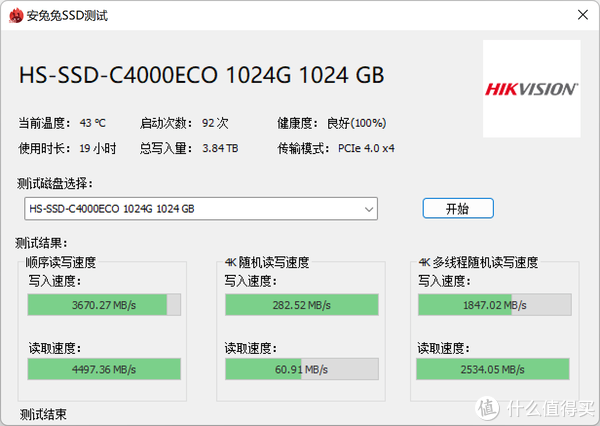The width and height of the screenshot is (600, 426).
Task: Click the multithread read 2534.05 MB/s bar
Action: (493, 369)
